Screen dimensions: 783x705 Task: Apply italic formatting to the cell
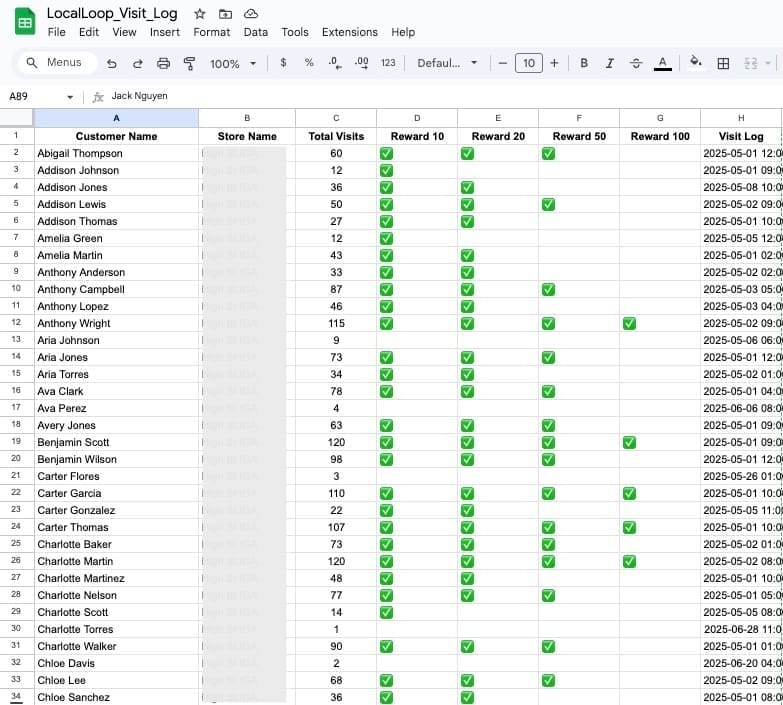609,63
